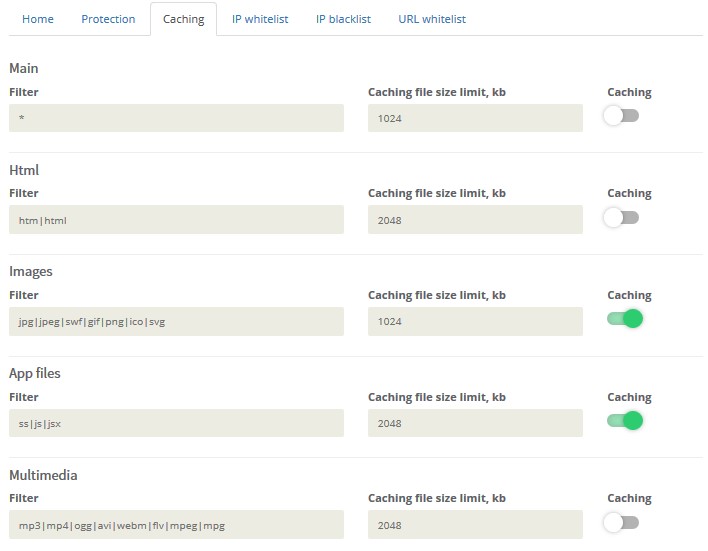The width and height of the screenshot is (708, 551).
Task: Enable Multimedia caching switch
Action: [x=621, y=522]
